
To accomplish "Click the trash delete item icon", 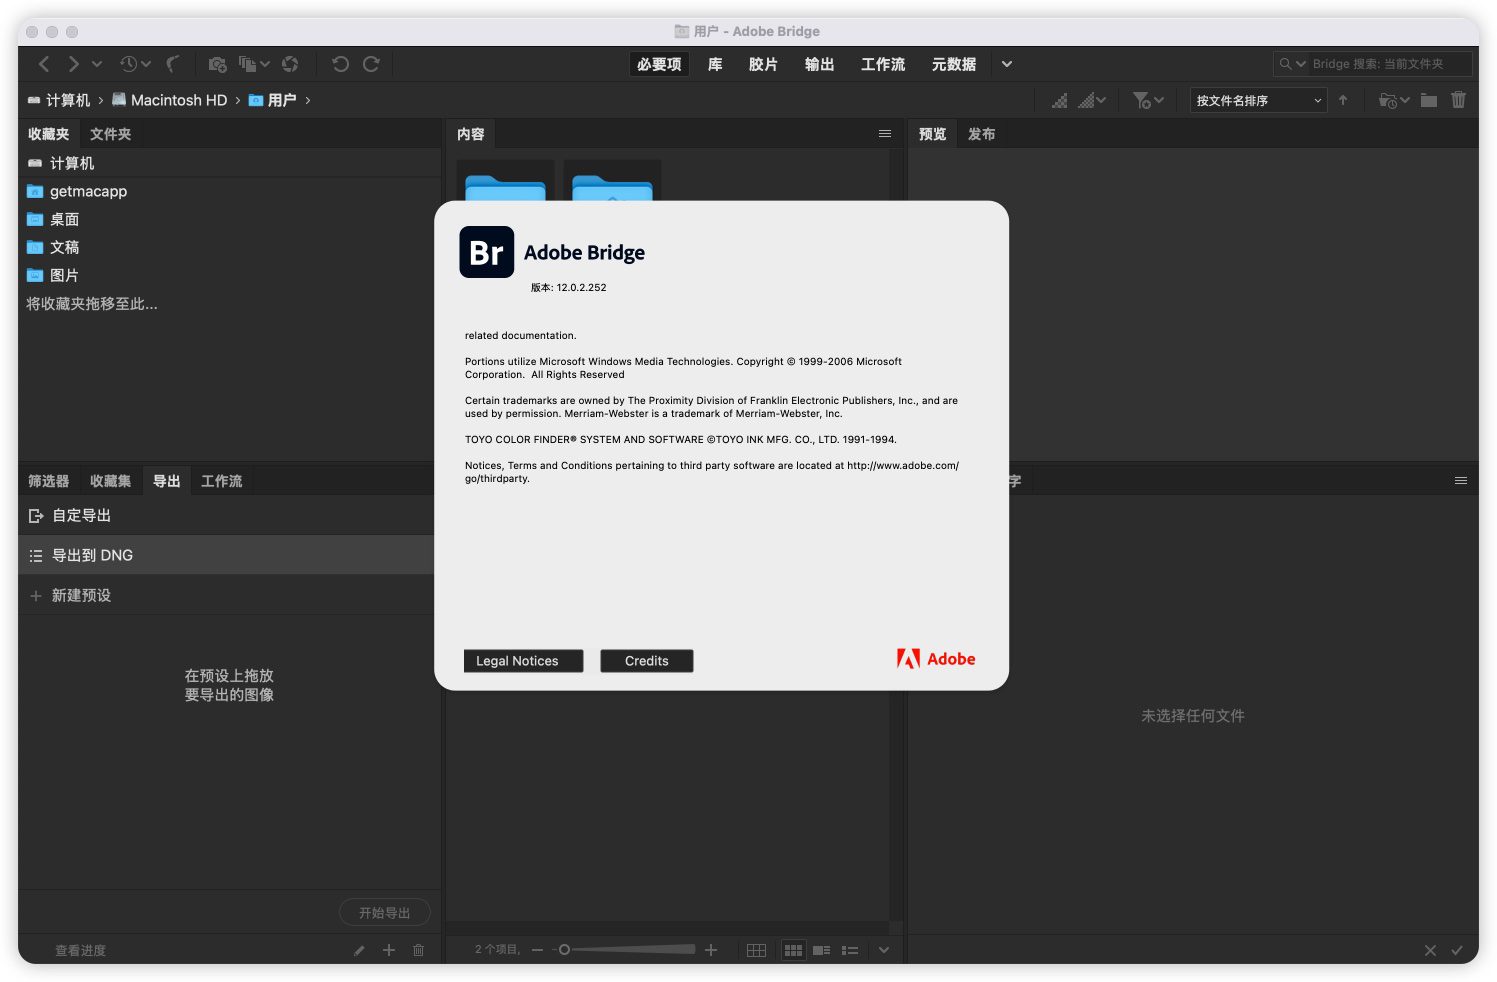I will (1458, 100).
